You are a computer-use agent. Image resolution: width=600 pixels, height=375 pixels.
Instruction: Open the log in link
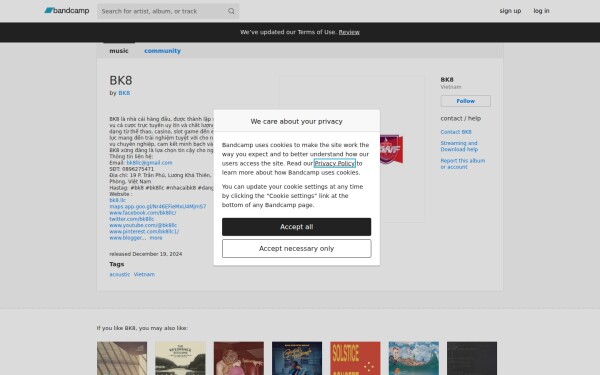(541, 11)
